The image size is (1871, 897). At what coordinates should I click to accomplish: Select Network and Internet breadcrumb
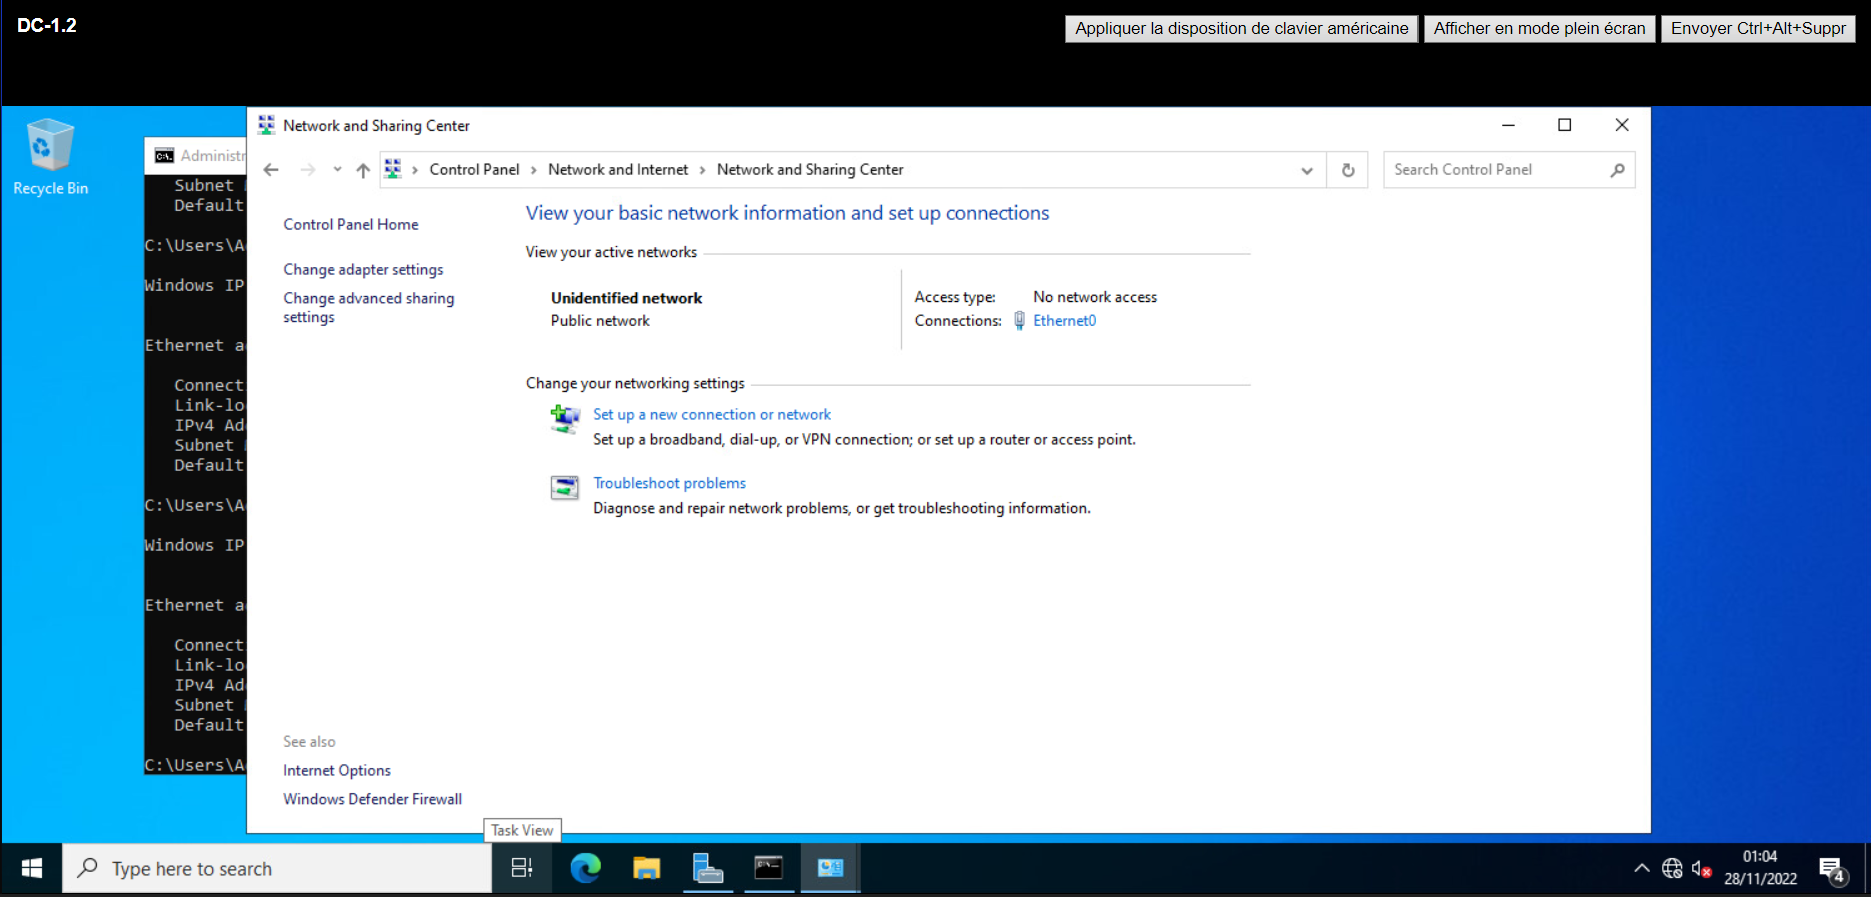click(618, 170)
